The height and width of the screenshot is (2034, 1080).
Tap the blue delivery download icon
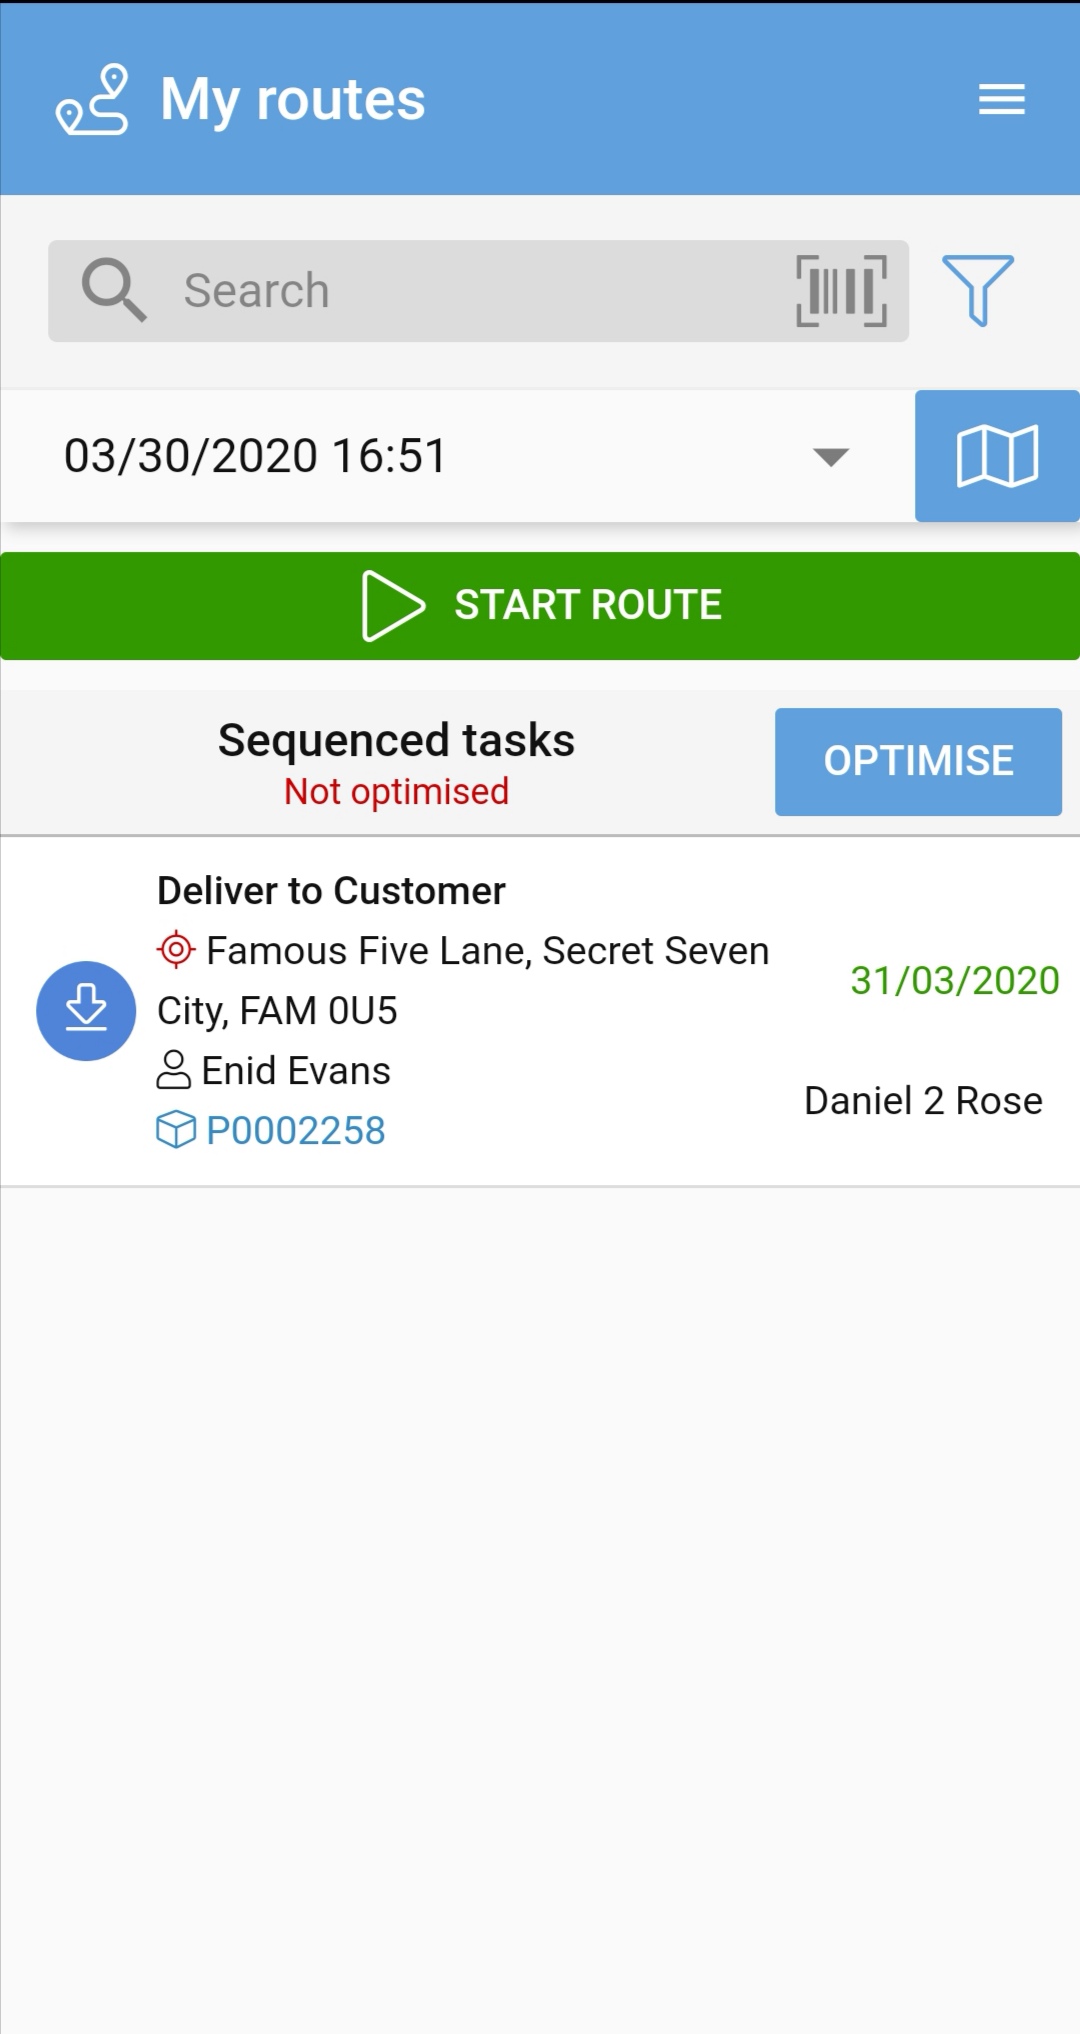[86, 1010]
